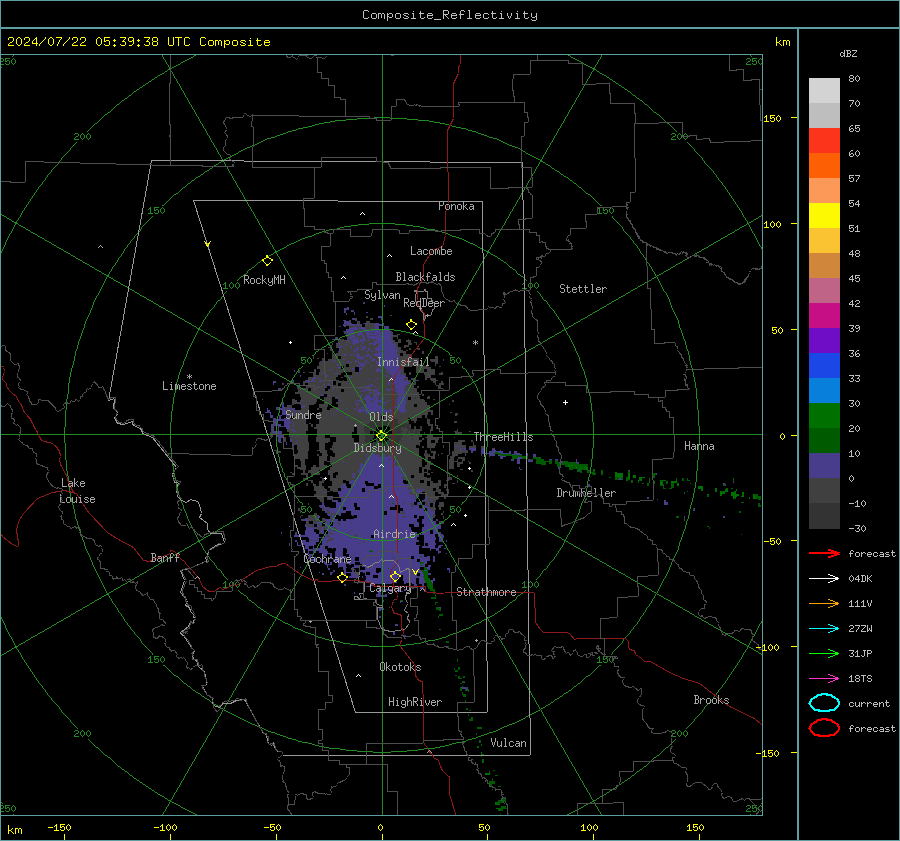This screenshot has width=900, height=841.
Task: Click the Vulcan town label
Action: pos(508,743)
